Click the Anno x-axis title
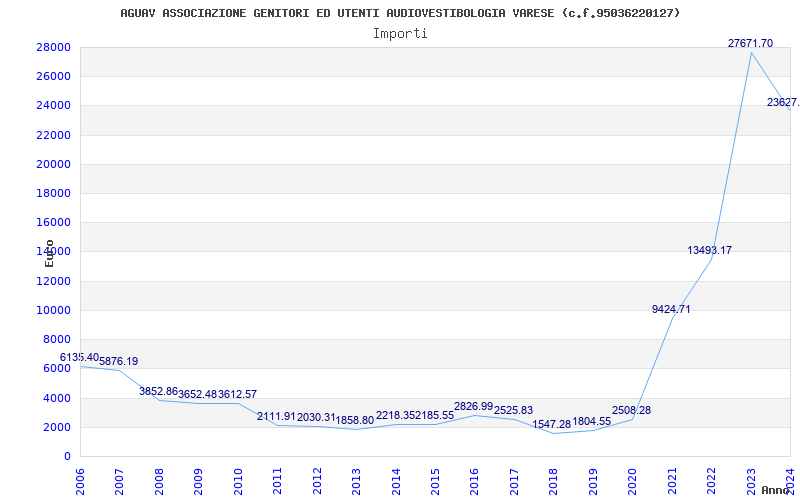This screenshot has height=500, width=800. pyautogui.click(x=777, y=490)
